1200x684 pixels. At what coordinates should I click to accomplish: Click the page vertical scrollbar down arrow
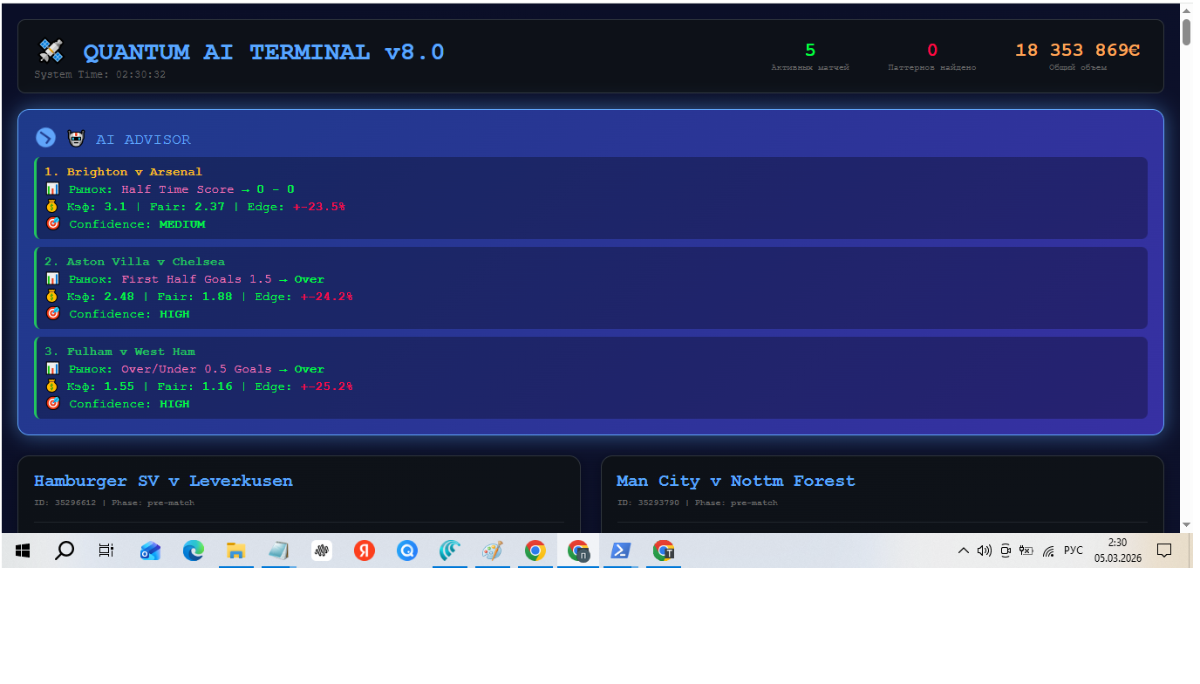click(1186, 524)
